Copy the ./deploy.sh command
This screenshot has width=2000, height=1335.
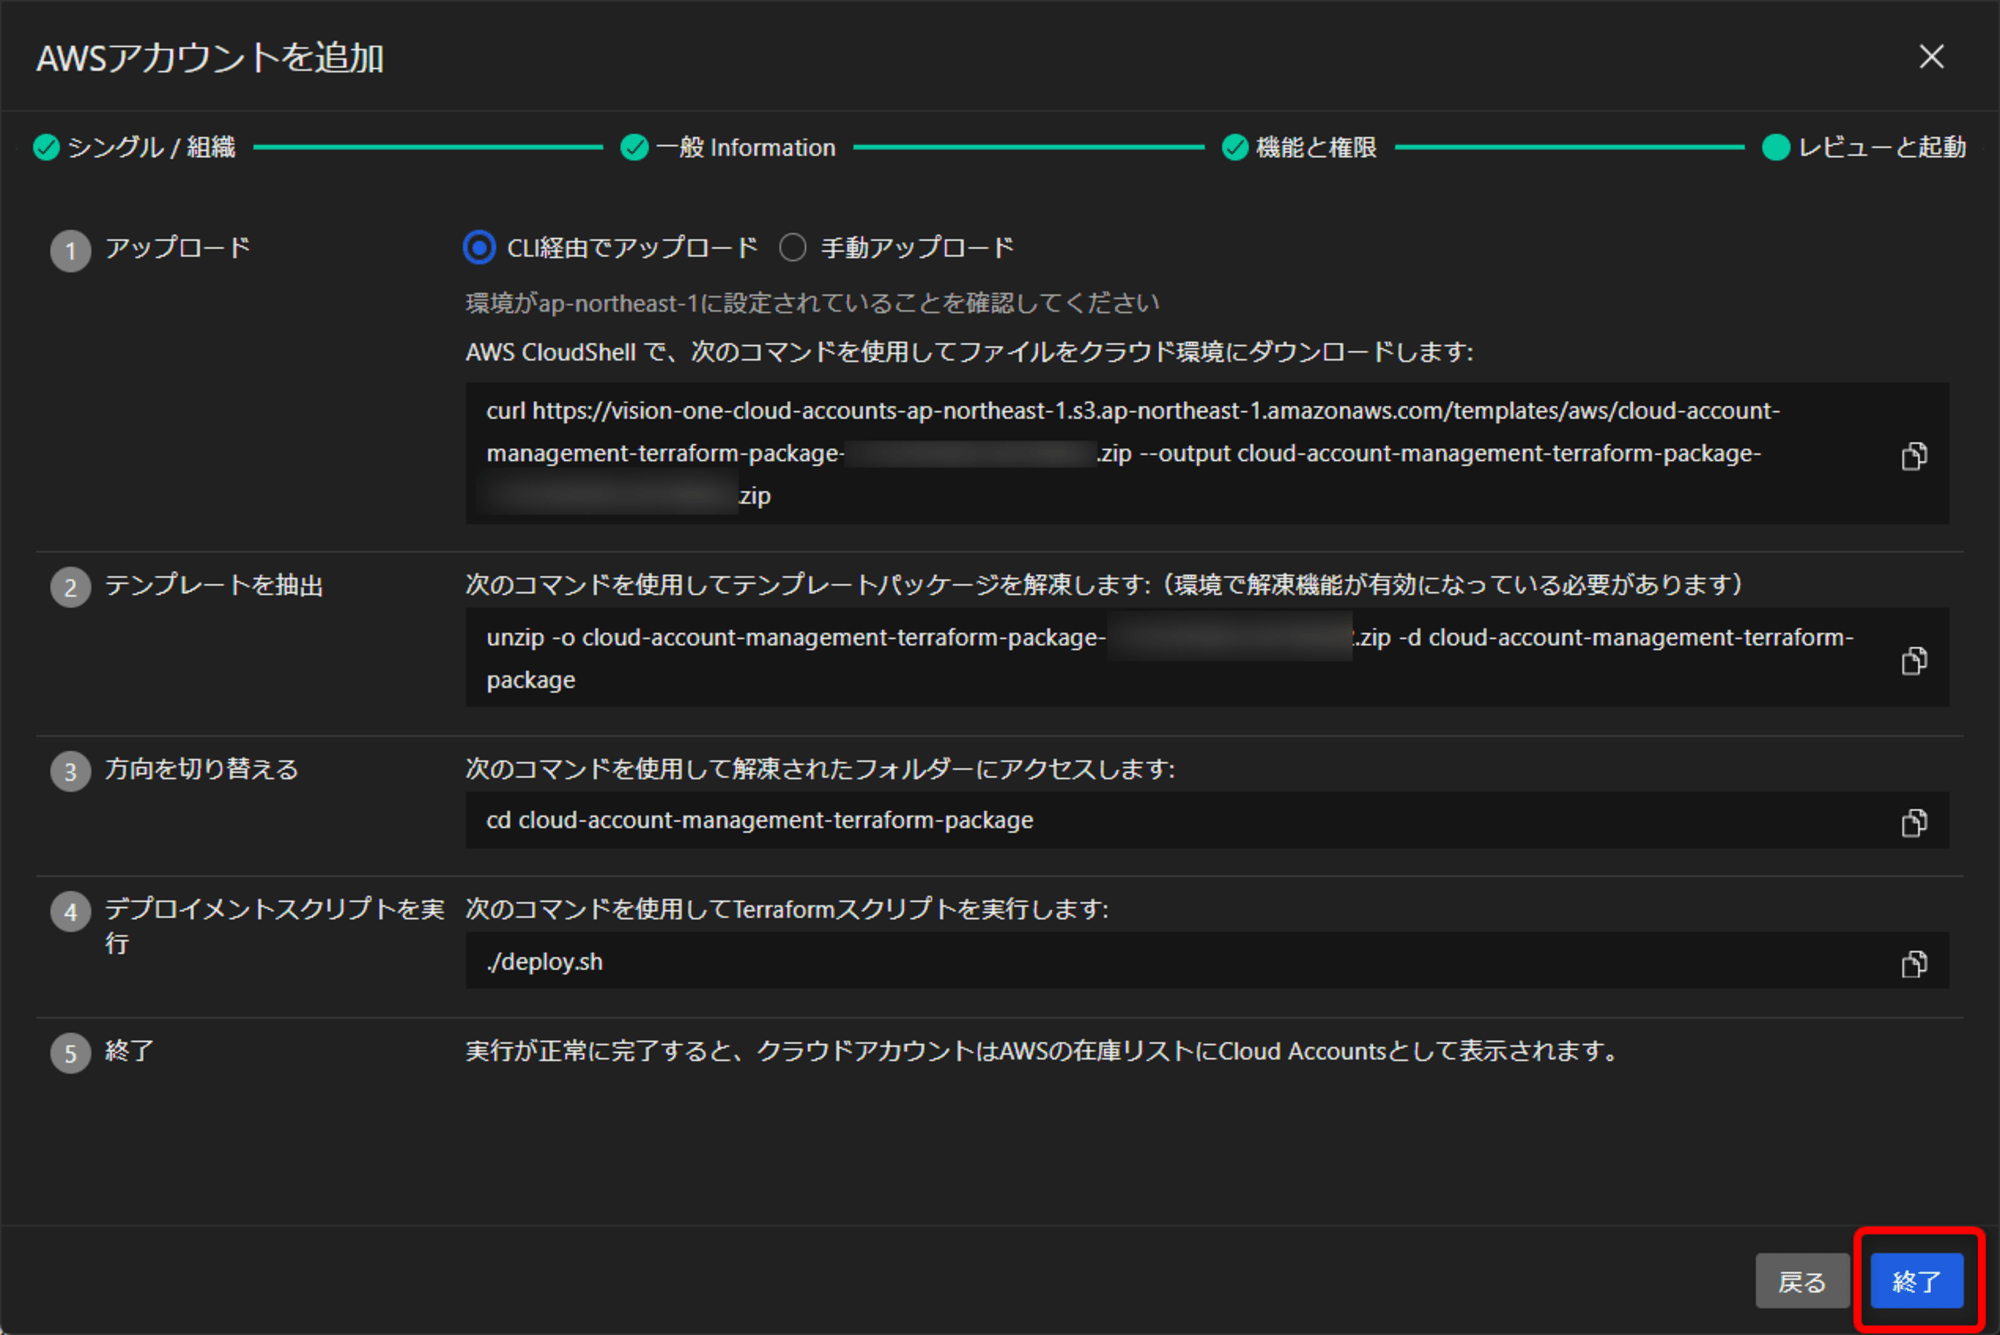point(1914,963)
